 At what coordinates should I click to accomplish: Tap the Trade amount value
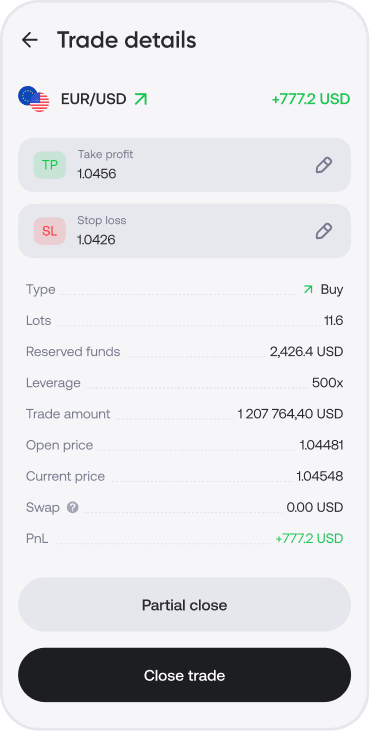[x=290, y=414]
